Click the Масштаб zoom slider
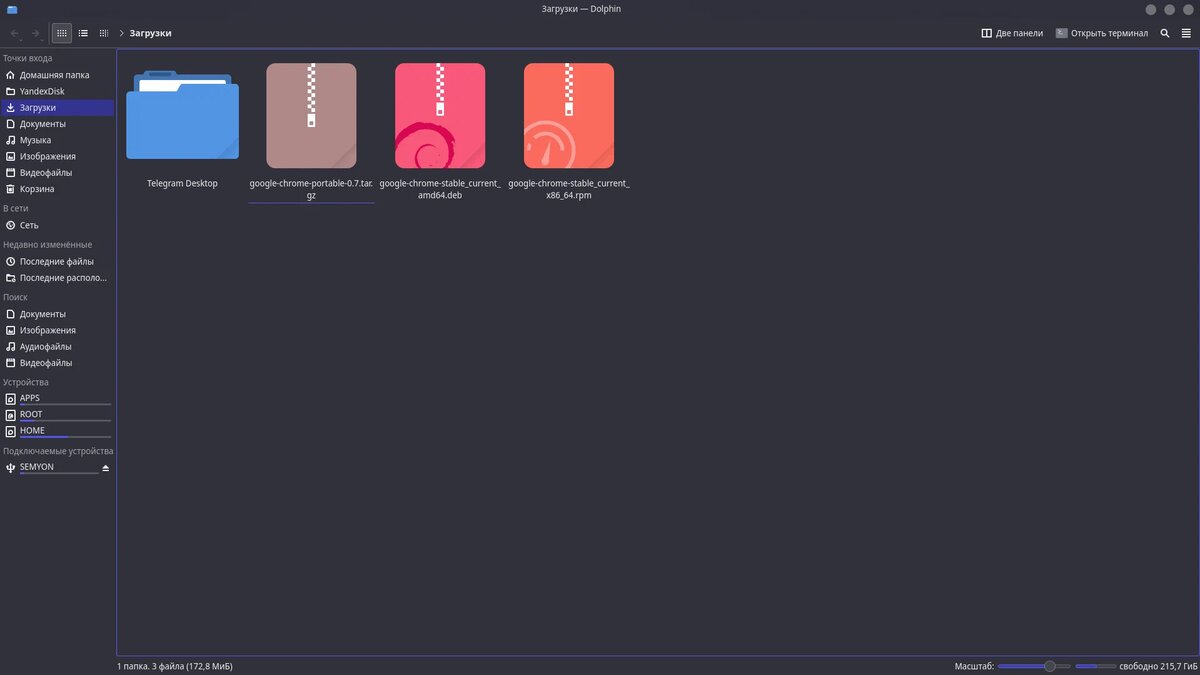This screenshot has height=675, width=1200. 1034,666
